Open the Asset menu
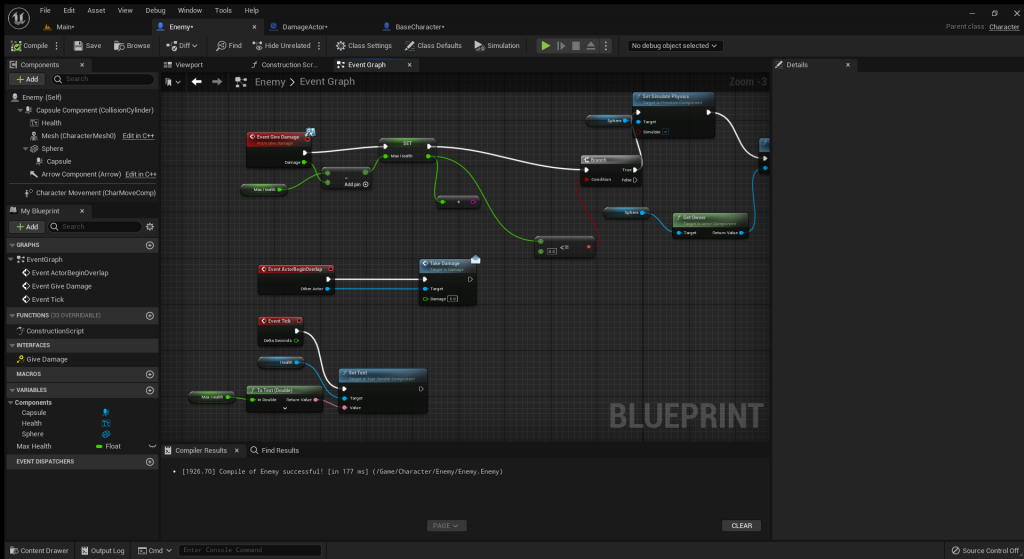The image size is (1024, 559). tap(96, 10)
